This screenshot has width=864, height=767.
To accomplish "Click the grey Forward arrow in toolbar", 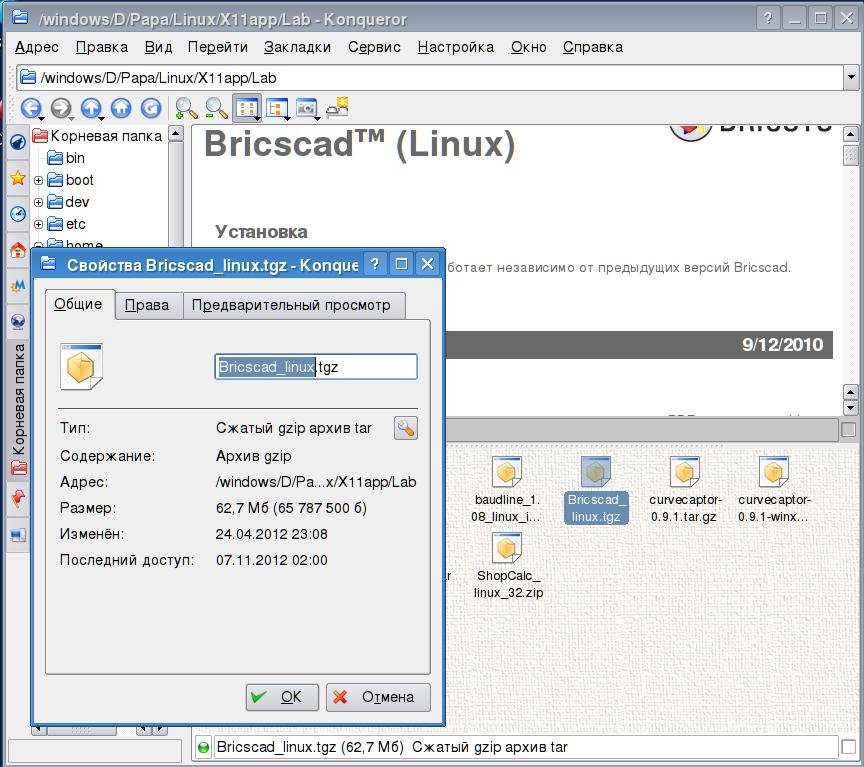I will click(61, 108).
